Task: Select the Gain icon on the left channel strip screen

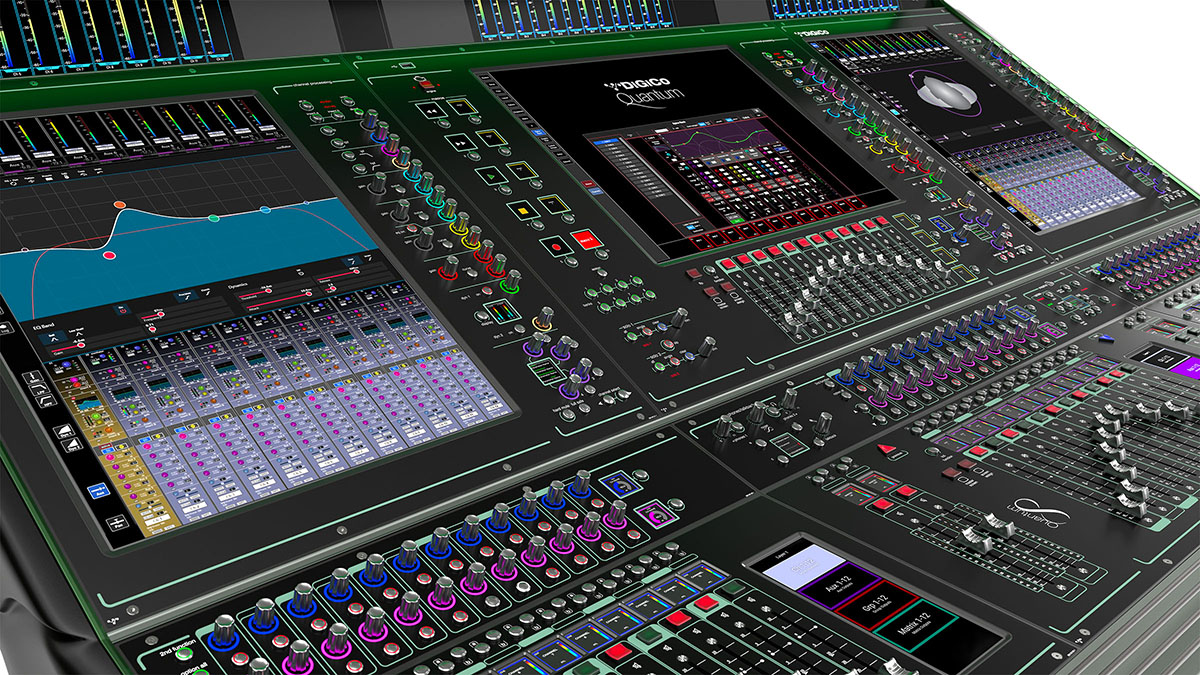Action: pyautogui.click(x=33, y=378)
